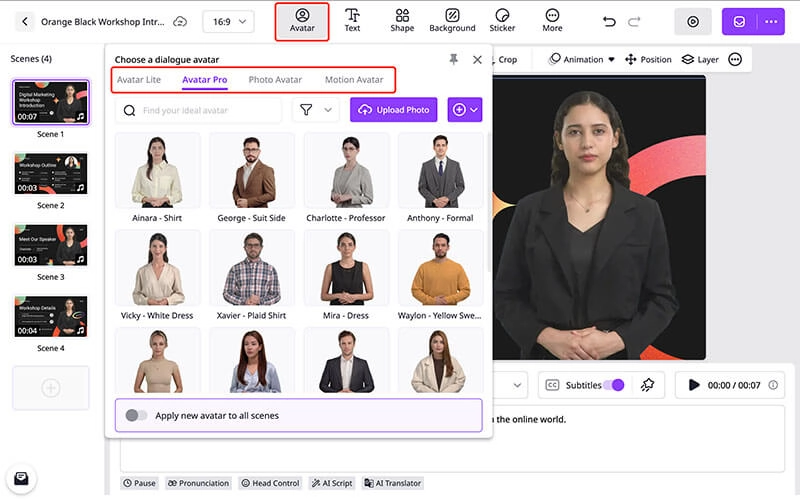This screenshot has height=500, width=800.
Task: Open the Layer tool
Action: [x=700, y=60]
